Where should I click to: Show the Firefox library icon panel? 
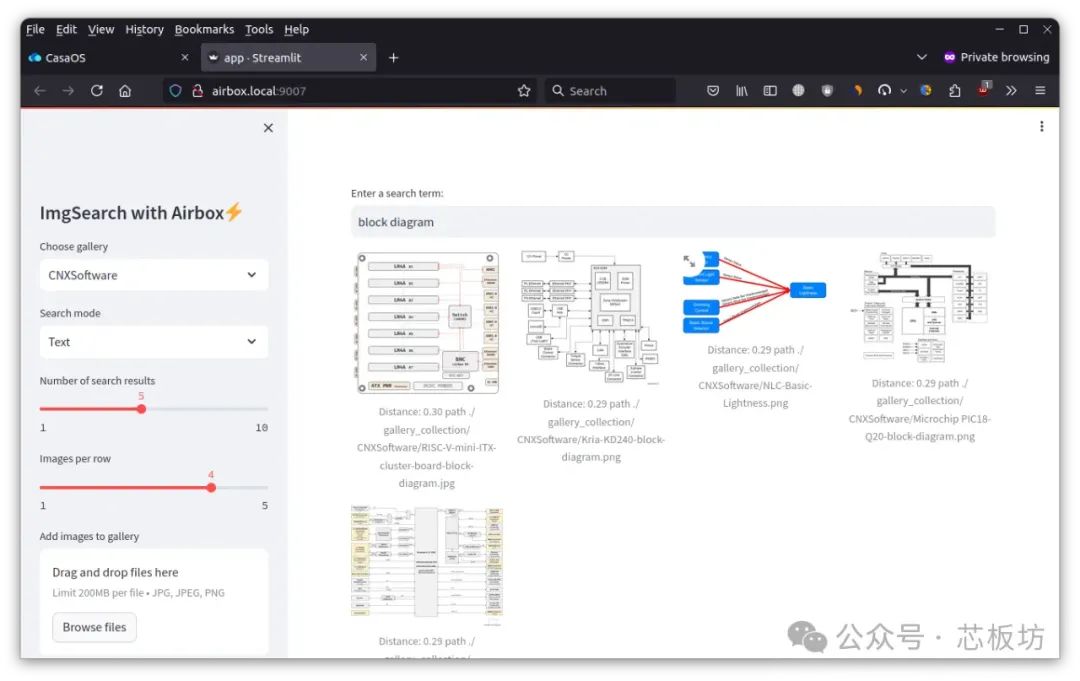pyautogui.click(x=742, y=90)
